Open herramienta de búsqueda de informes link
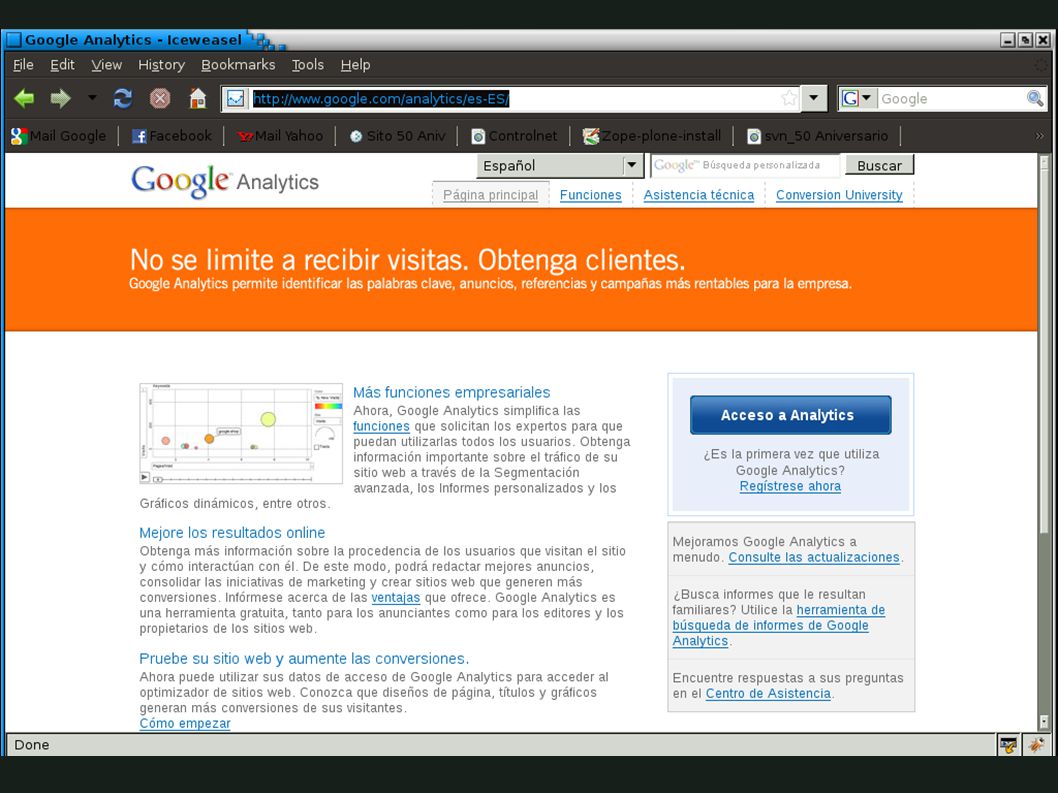 pyautogui.click(x=779, y=626)
